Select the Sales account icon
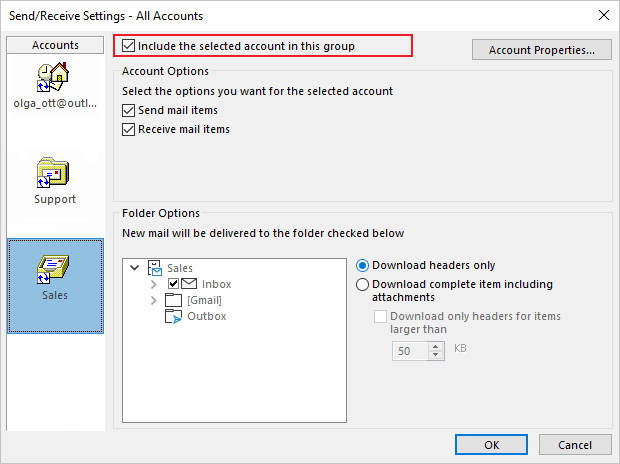620x464 pixels. (x=53, y=269)
